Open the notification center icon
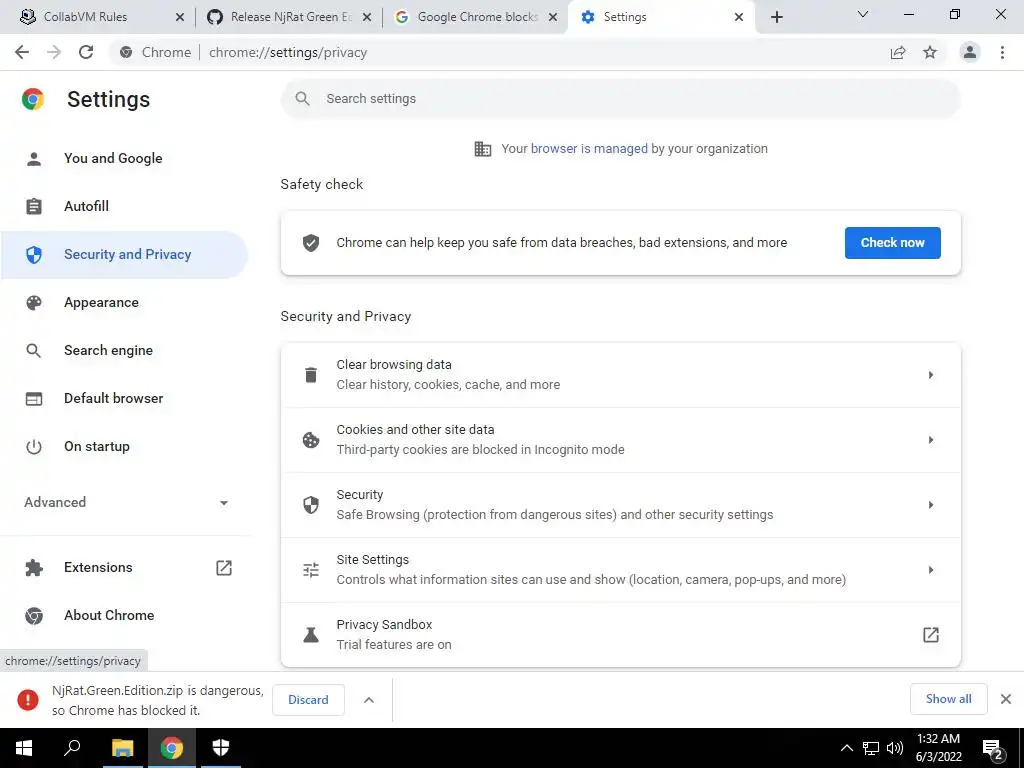1024x768 pixels. (x=993, y=750)
